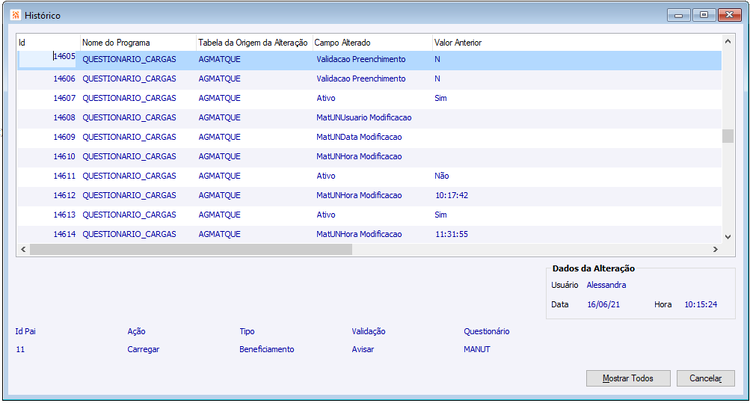Click the Não value in row 14611

tap(441, 176)
